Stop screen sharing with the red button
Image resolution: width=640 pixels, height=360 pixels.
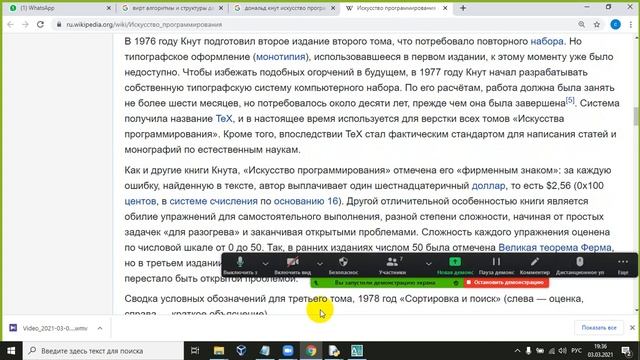tap(506, 282)
